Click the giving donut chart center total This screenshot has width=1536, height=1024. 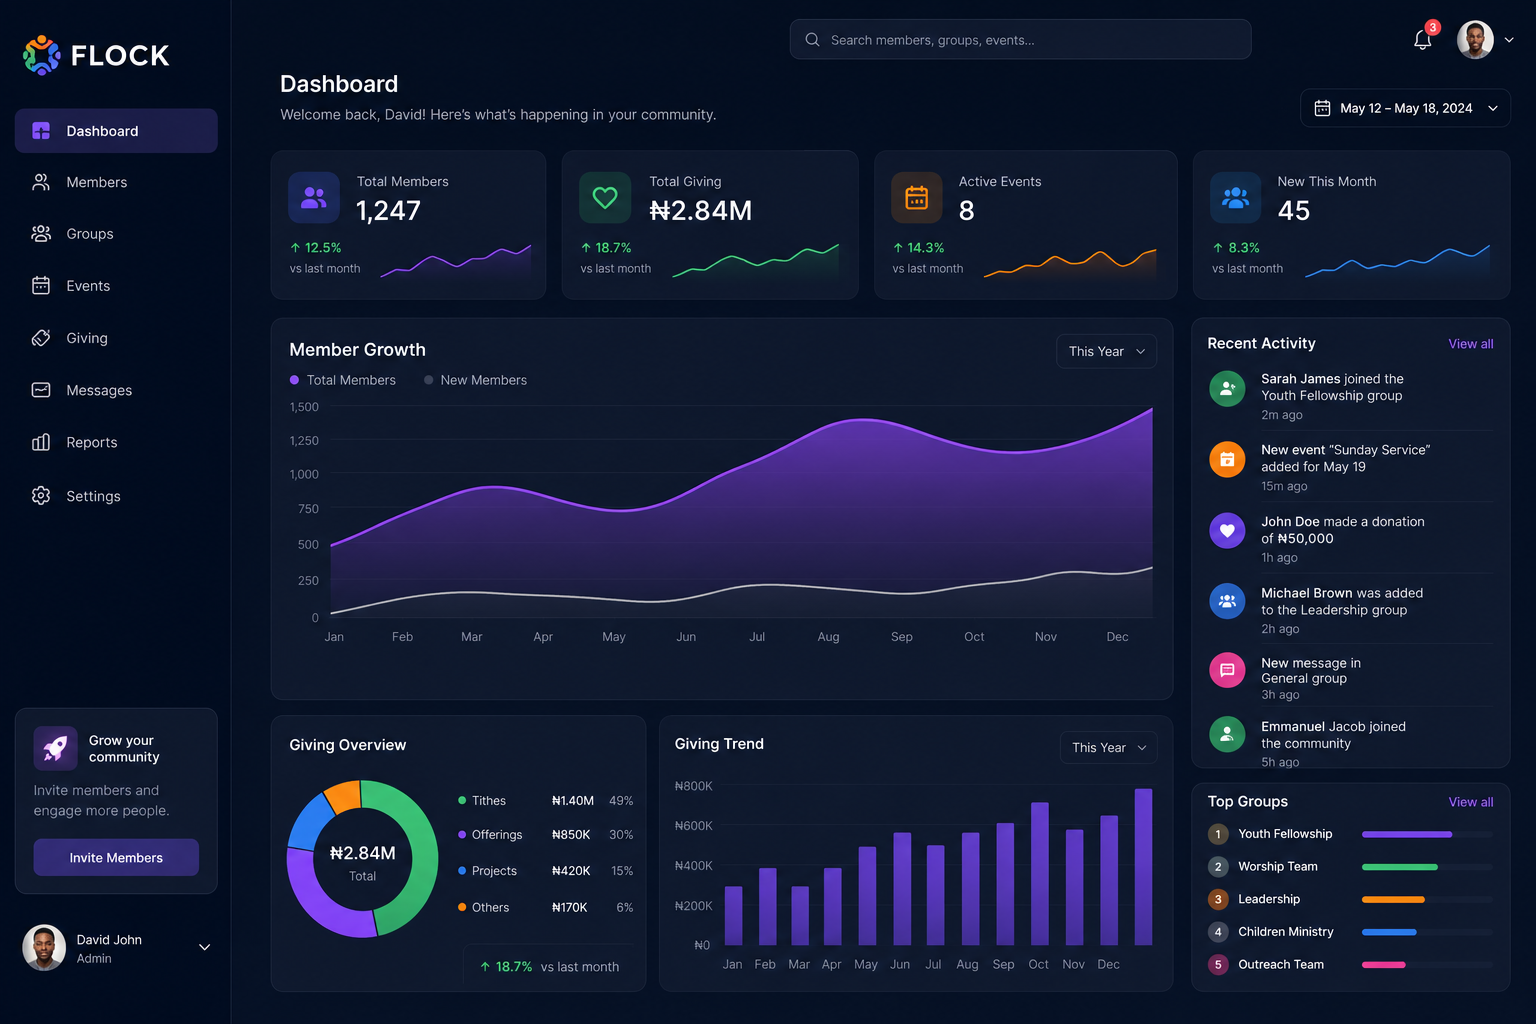pos(363,861)
